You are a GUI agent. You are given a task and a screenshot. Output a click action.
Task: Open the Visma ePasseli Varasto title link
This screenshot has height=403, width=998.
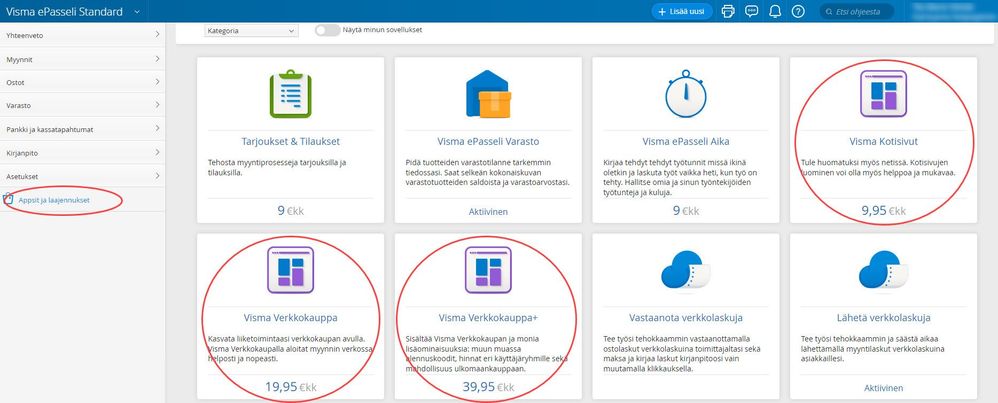point(488,141)
